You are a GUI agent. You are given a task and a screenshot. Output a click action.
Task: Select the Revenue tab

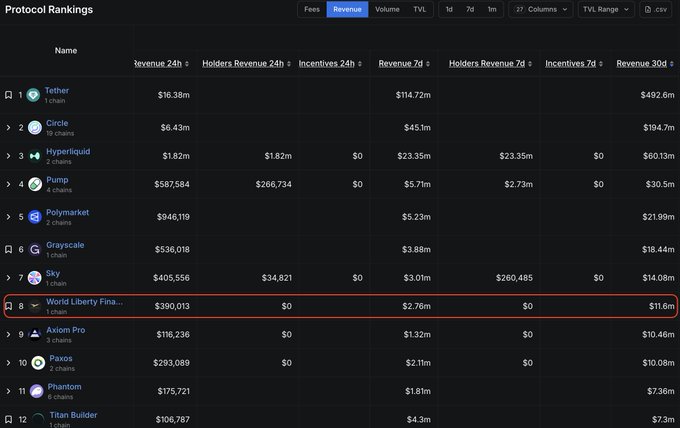click(x=347, y=9)
